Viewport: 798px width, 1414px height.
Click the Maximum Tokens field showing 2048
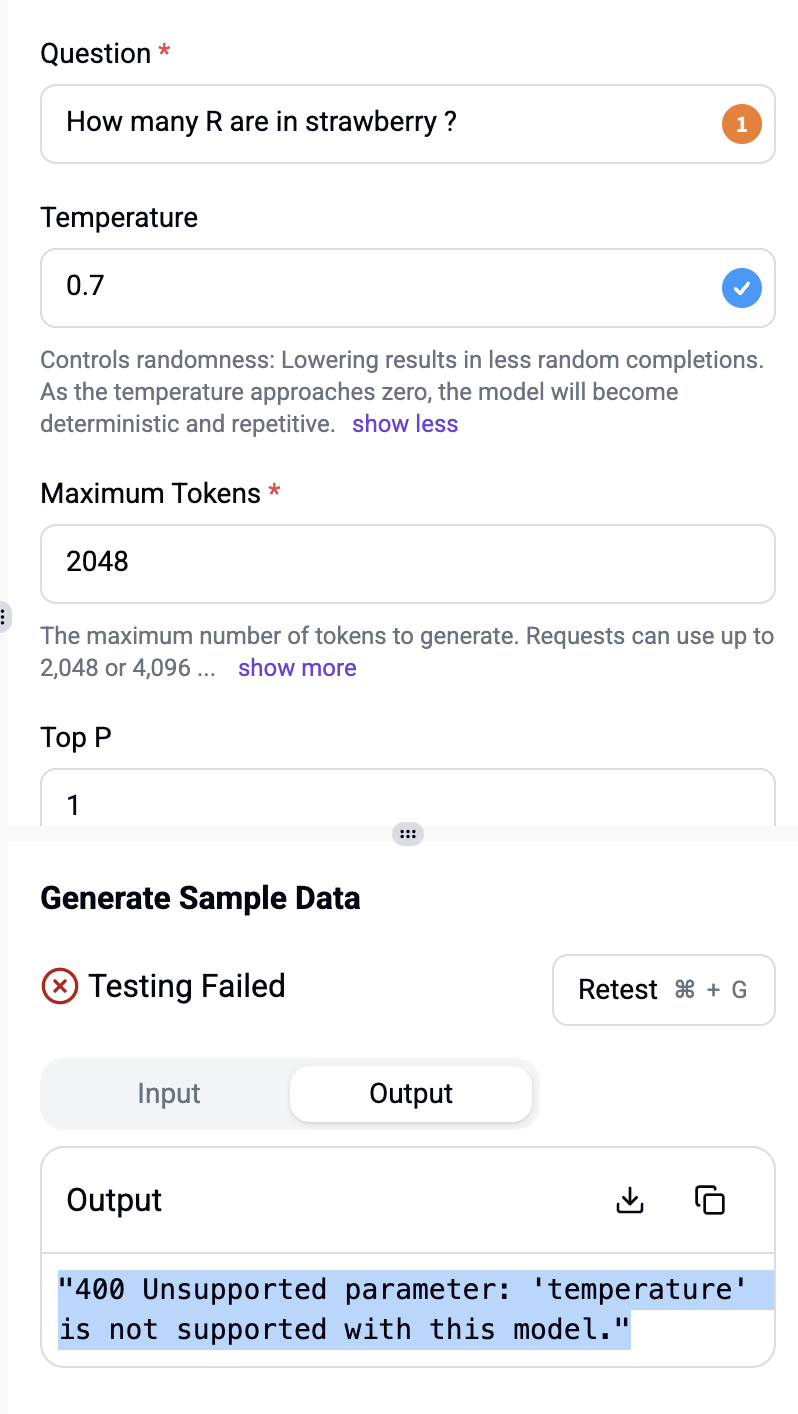408,564
